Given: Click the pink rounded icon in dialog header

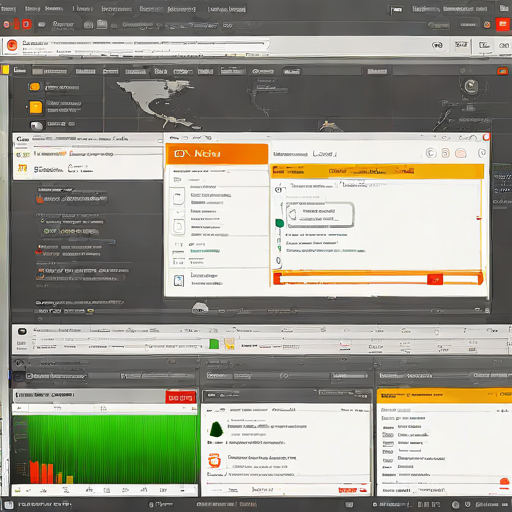Looking at the screenshot, I should point(461,153).
